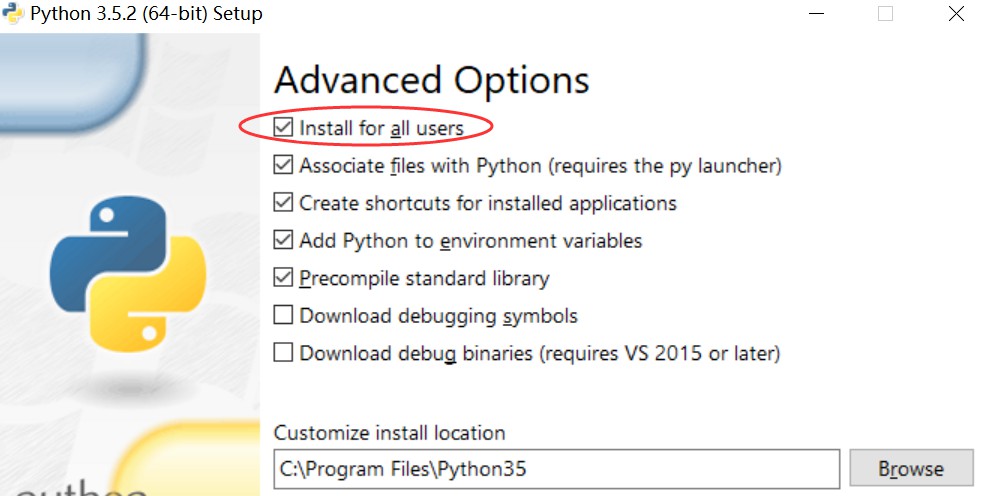Image resolution: width=987 pixels, height=496 pixels.
Task: Close the Python 3.5.2 Setup window
Action: click(956, 13)
